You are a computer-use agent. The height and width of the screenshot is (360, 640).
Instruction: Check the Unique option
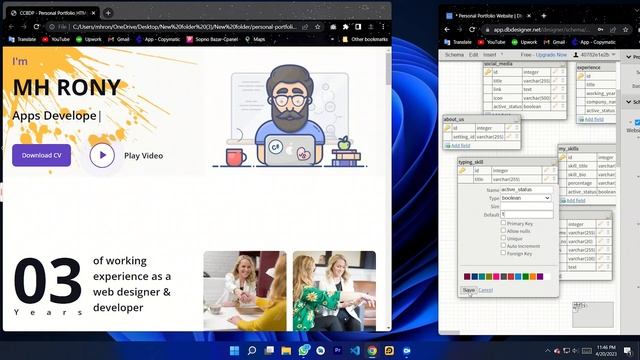click(503, 238)
